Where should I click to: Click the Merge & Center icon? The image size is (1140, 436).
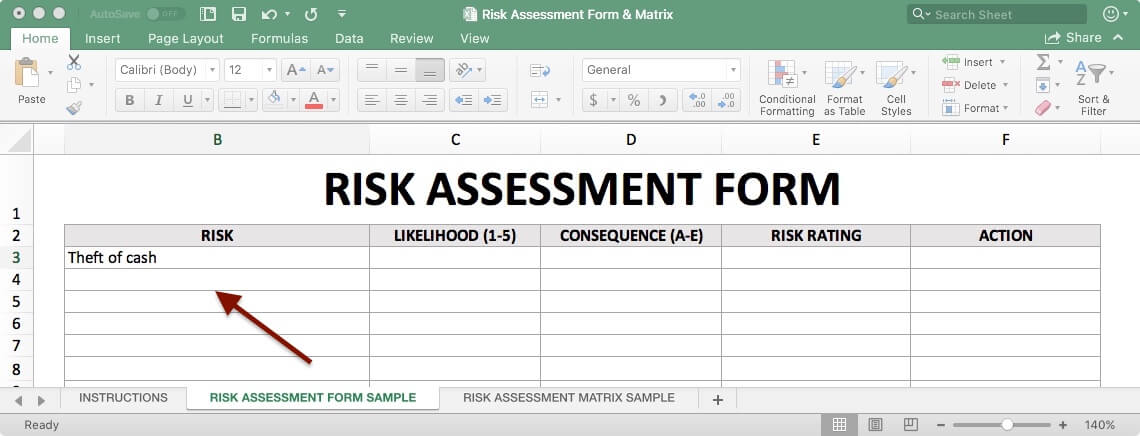click(539, 100)
